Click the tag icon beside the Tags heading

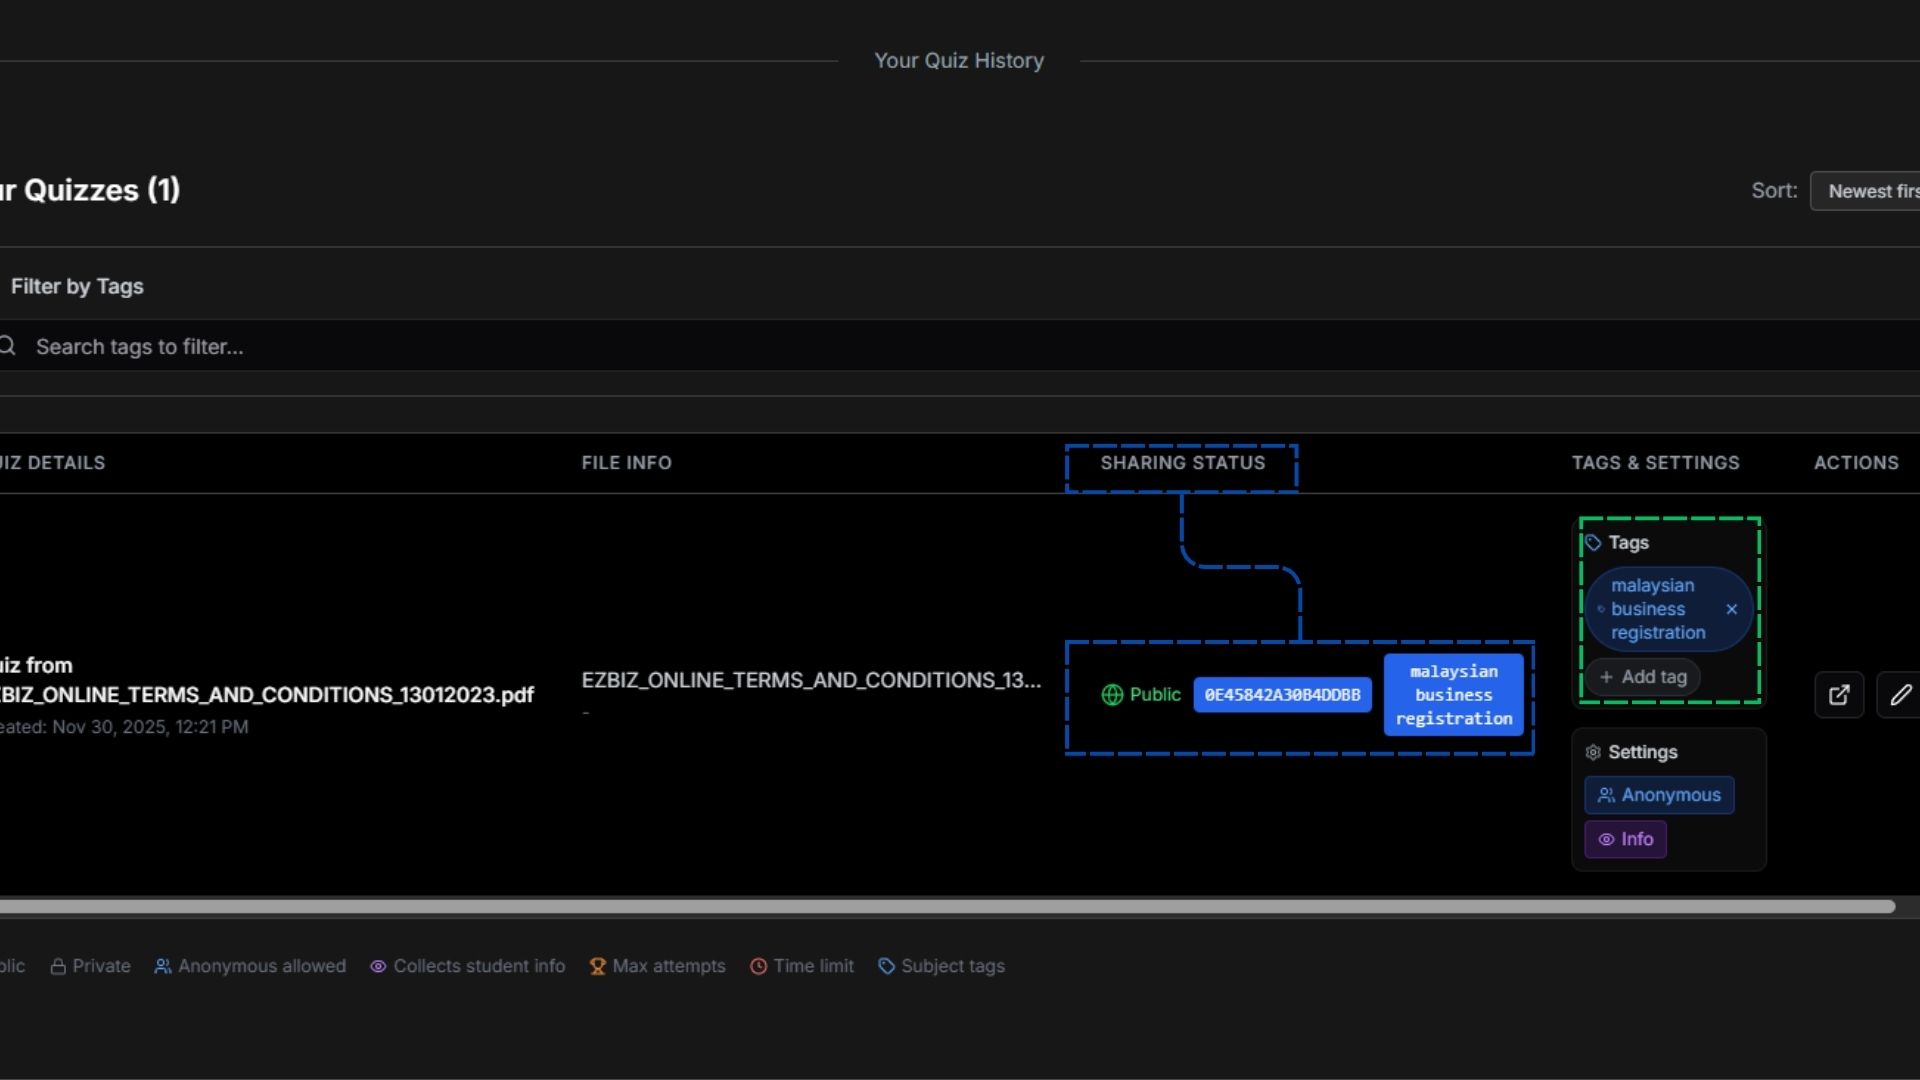pyautogui.click(x=1594, y=542)
